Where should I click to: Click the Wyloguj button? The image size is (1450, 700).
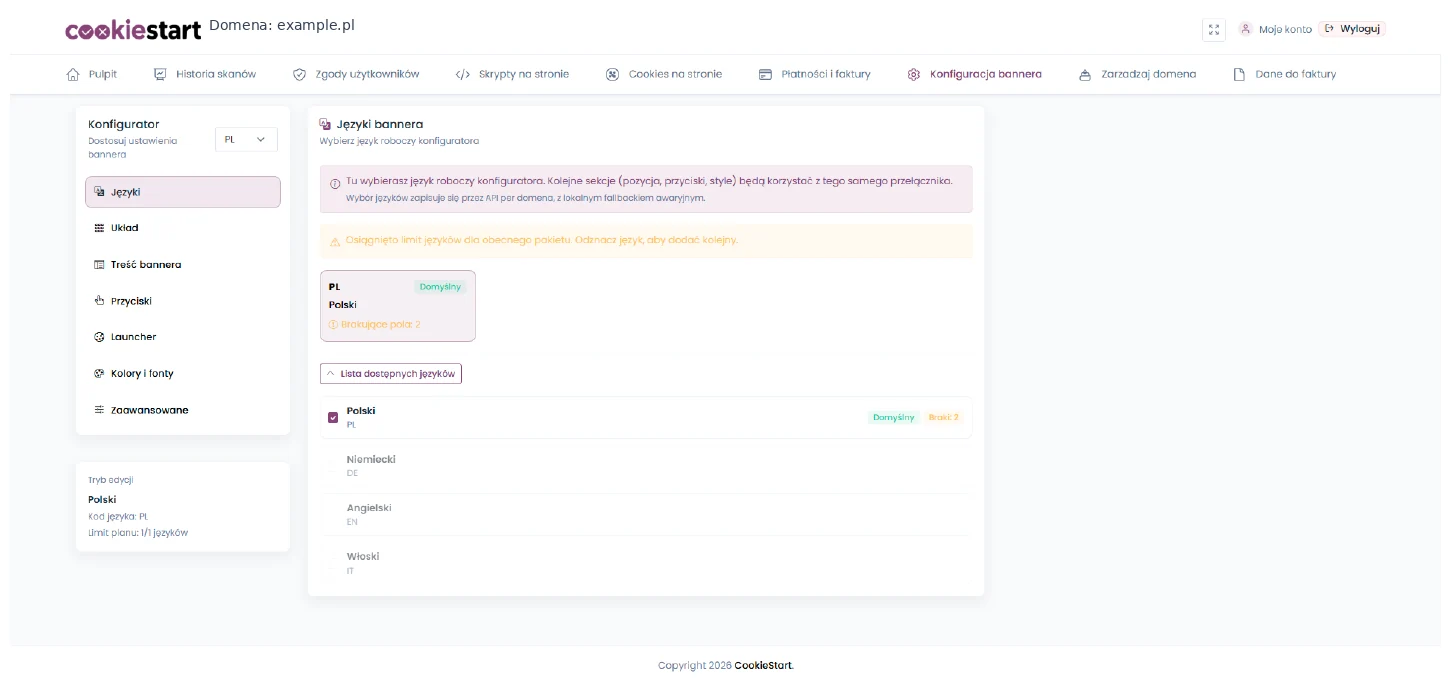point(1352,29)
